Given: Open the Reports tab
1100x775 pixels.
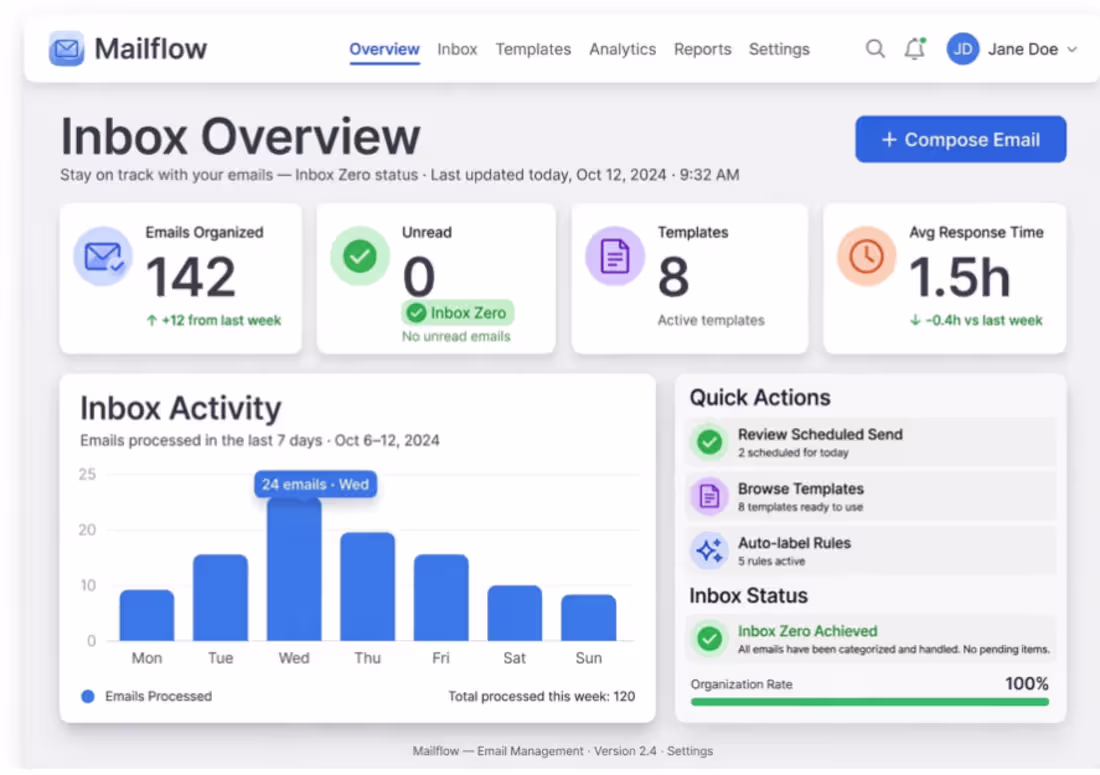Looking at the screenshot, I should click(702, 49).
